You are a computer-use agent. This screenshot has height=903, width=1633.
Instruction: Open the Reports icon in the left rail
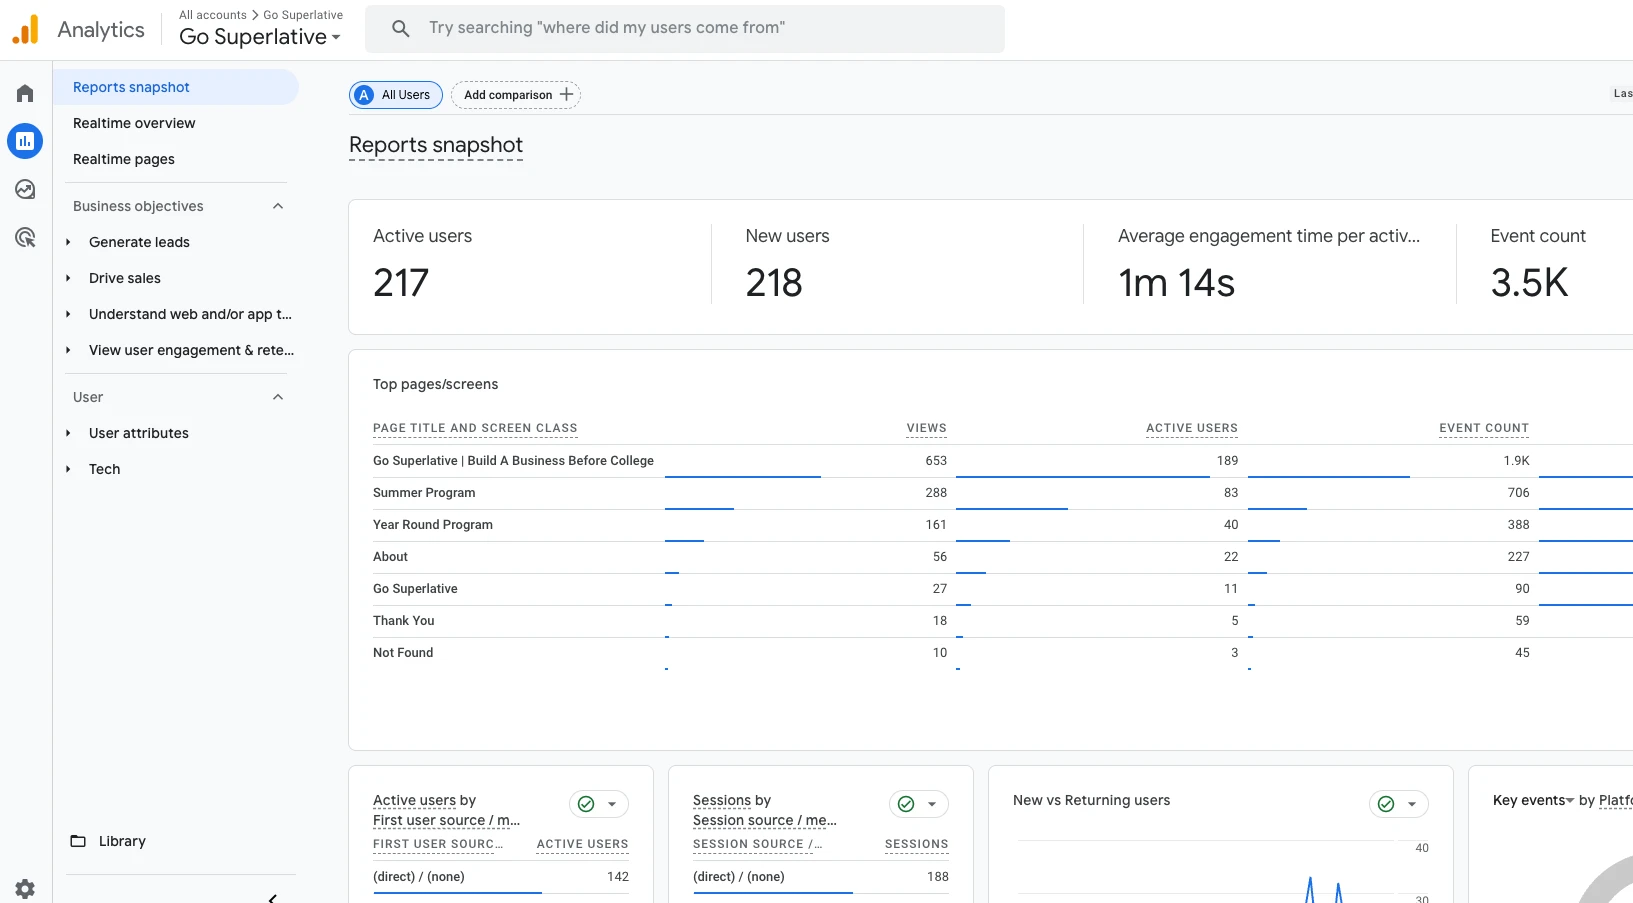(25, 141)
